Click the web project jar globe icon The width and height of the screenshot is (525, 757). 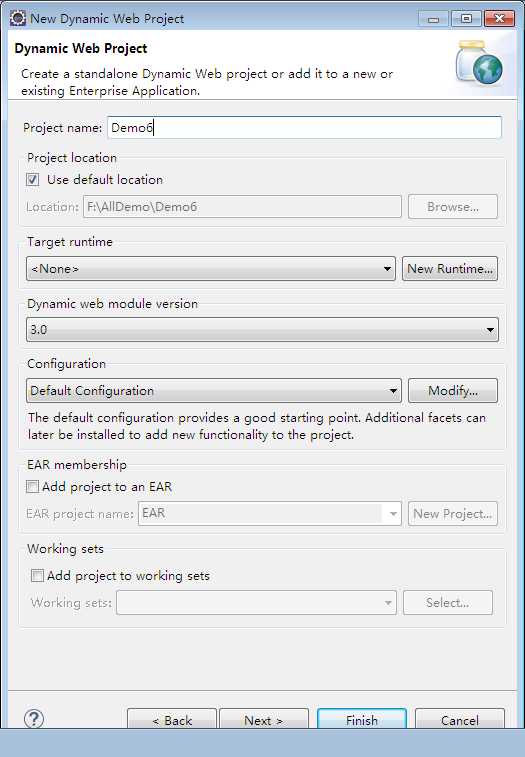(479, 63)
